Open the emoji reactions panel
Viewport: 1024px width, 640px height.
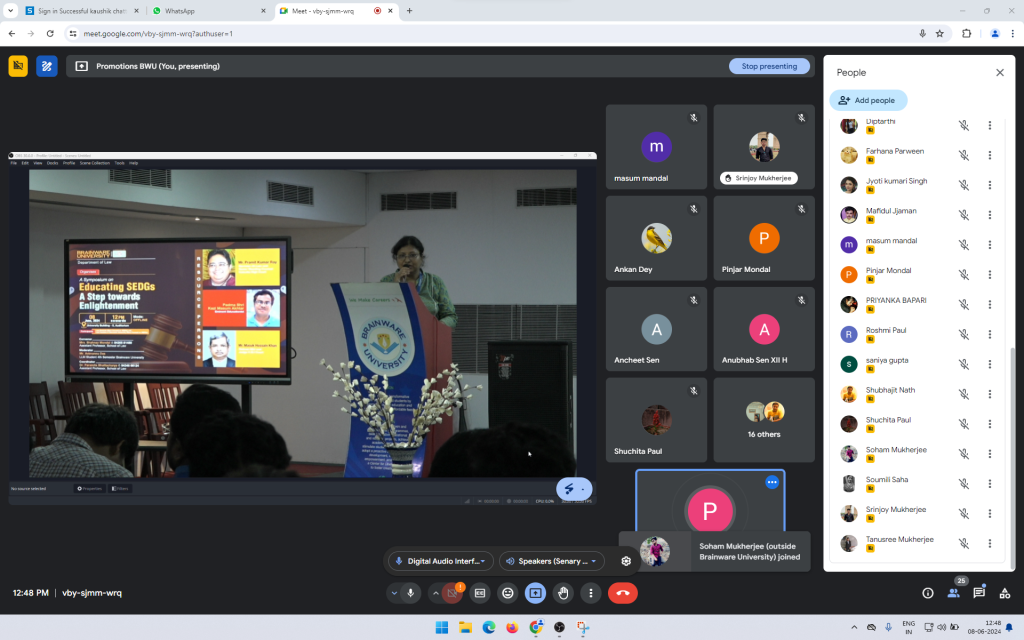[508, 593]
